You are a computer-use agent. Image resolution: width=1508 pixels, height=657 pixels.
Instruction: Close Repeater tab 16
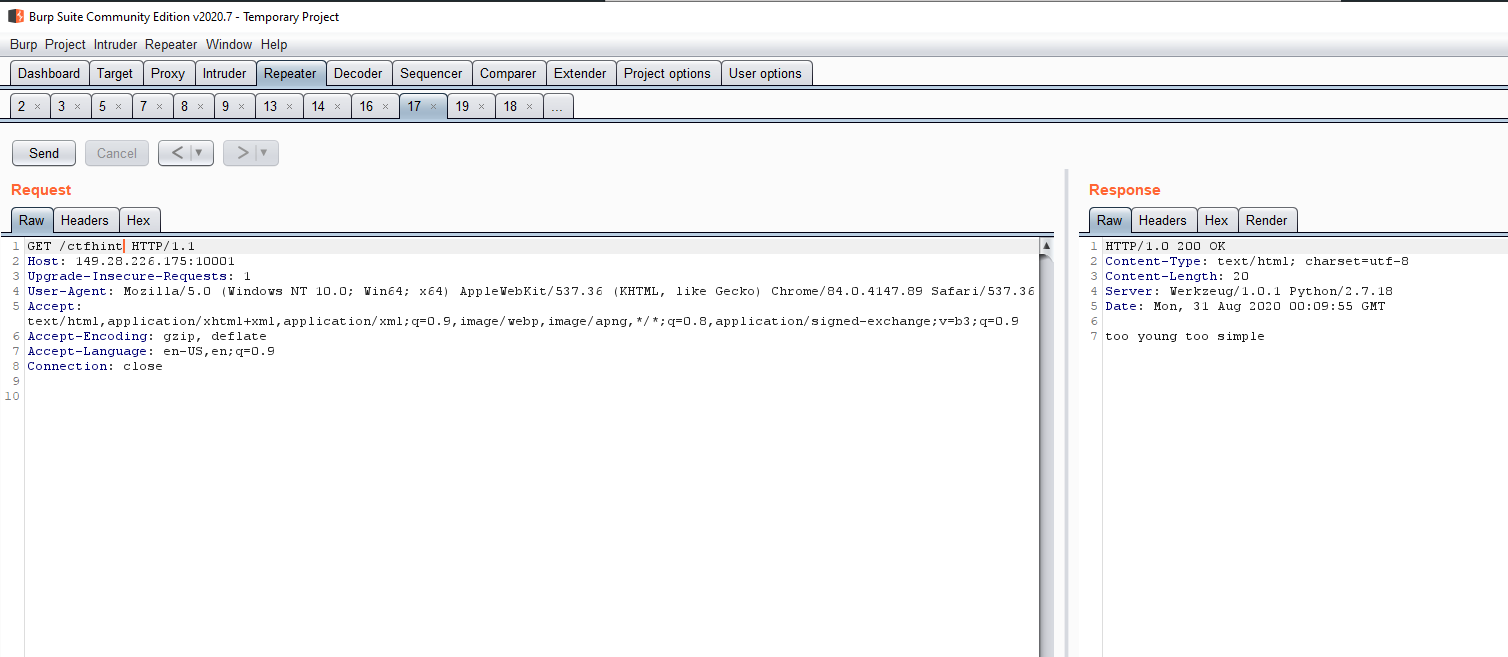coord(385,107)
